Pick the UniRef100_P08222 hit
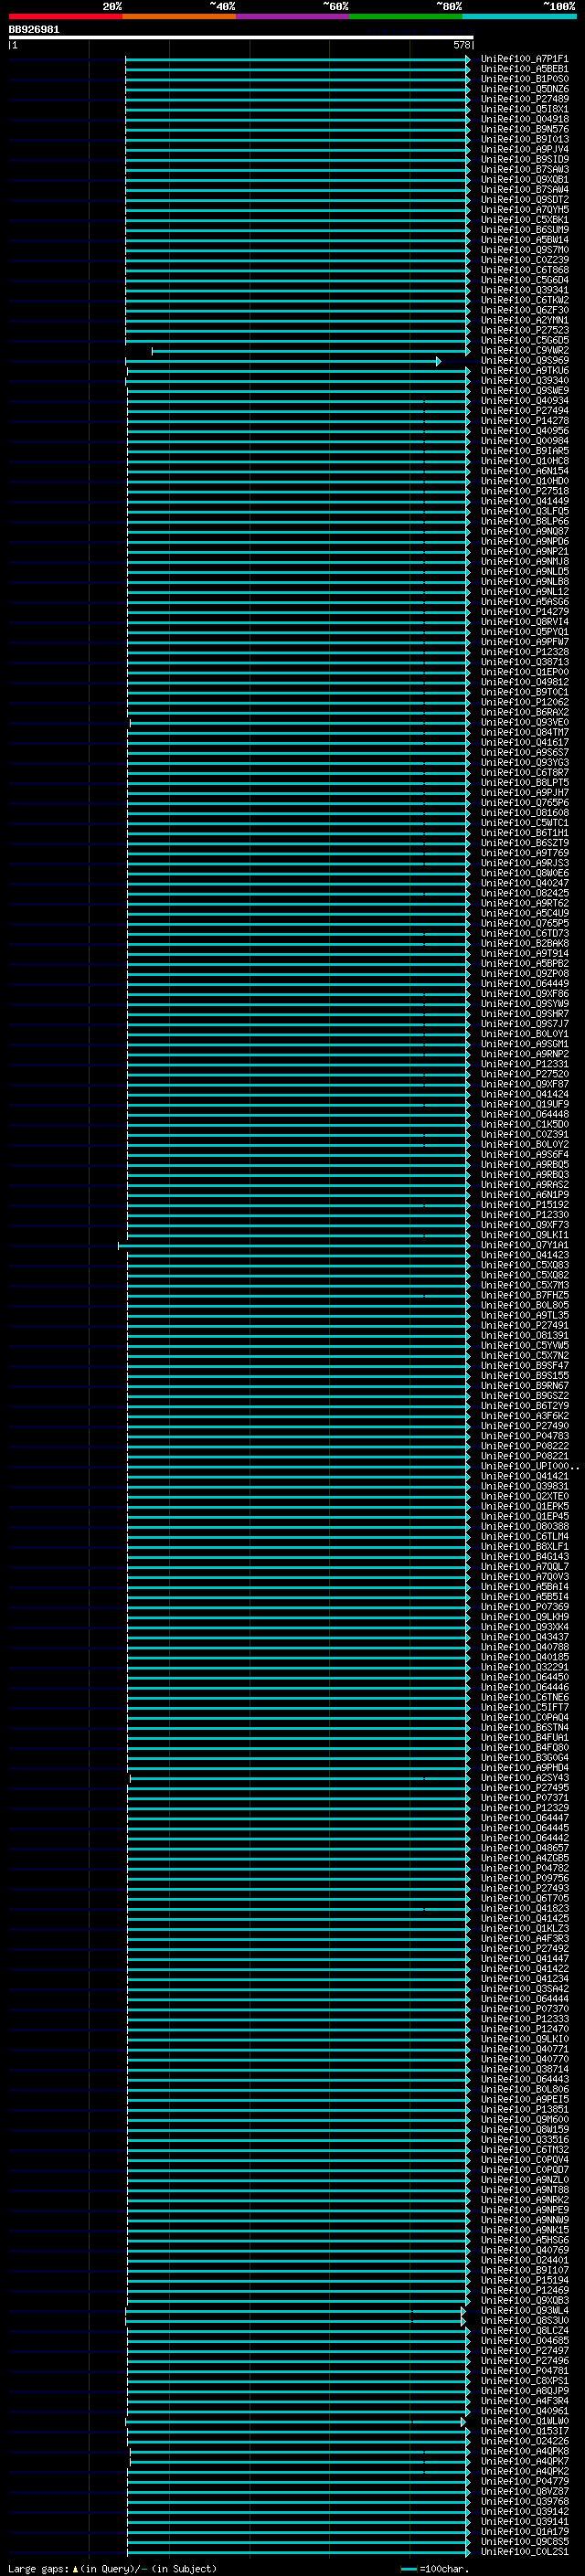The width and height of the screenshot is (585, 2576). (524, 1445)
